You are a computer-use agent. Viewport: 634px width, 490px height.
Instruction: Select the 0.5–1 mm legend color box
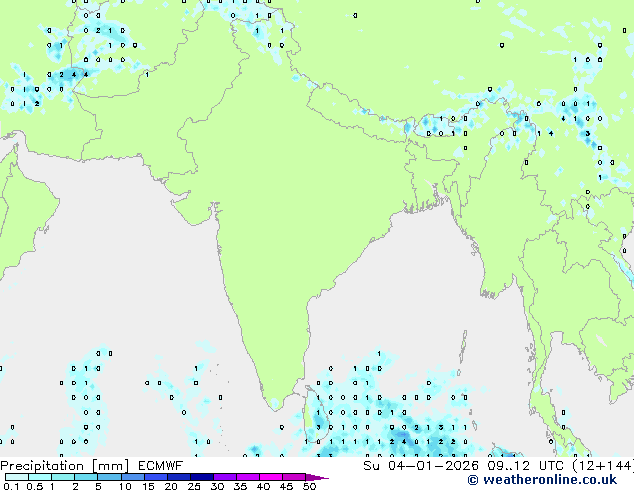pyautogui.click(x=40, y=477)
